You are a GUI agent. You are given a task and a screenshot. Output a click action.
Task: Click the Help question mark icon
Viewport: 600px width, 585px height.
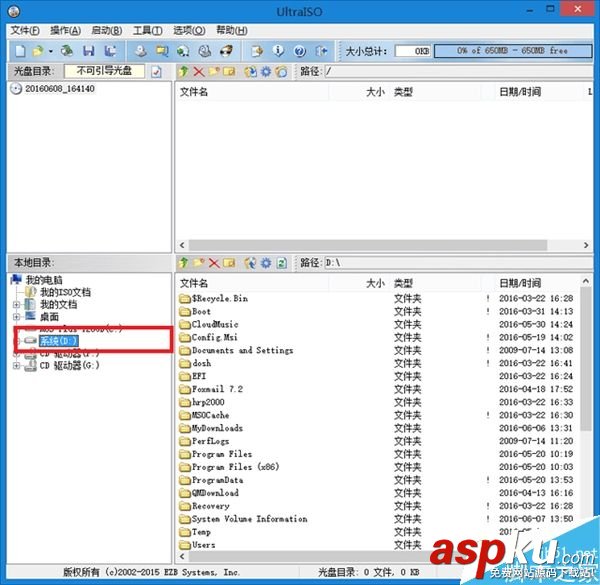click(300, 51)
